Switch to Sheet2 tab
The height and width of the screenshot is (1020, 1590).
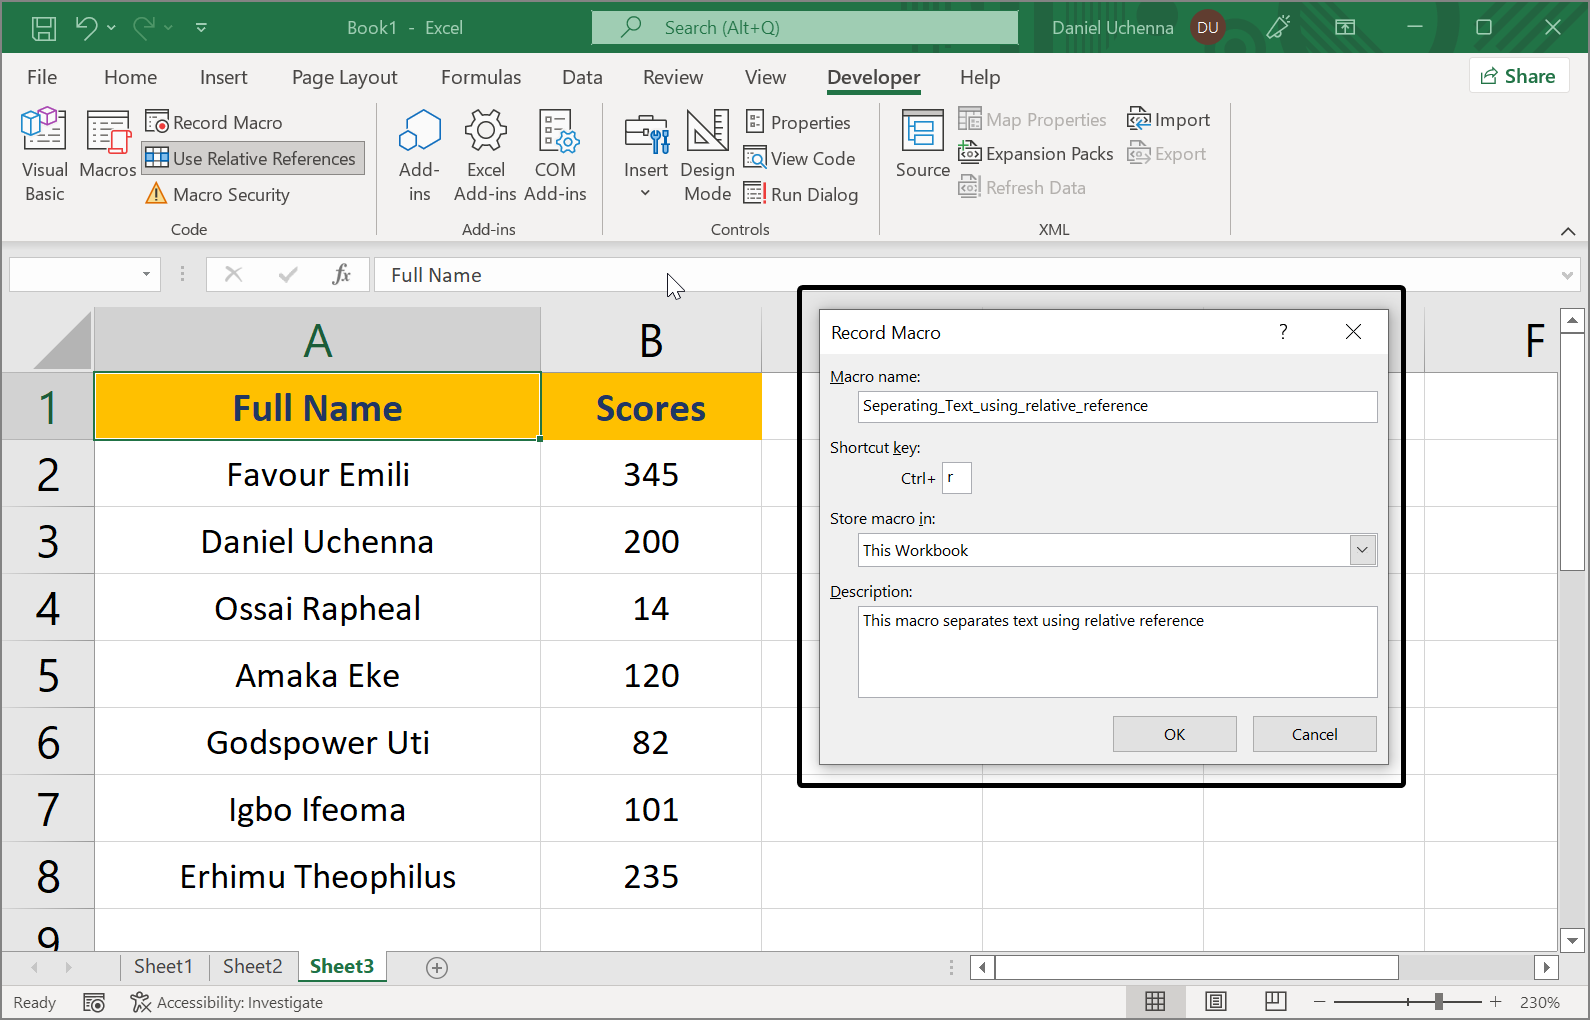coord(252,966)
